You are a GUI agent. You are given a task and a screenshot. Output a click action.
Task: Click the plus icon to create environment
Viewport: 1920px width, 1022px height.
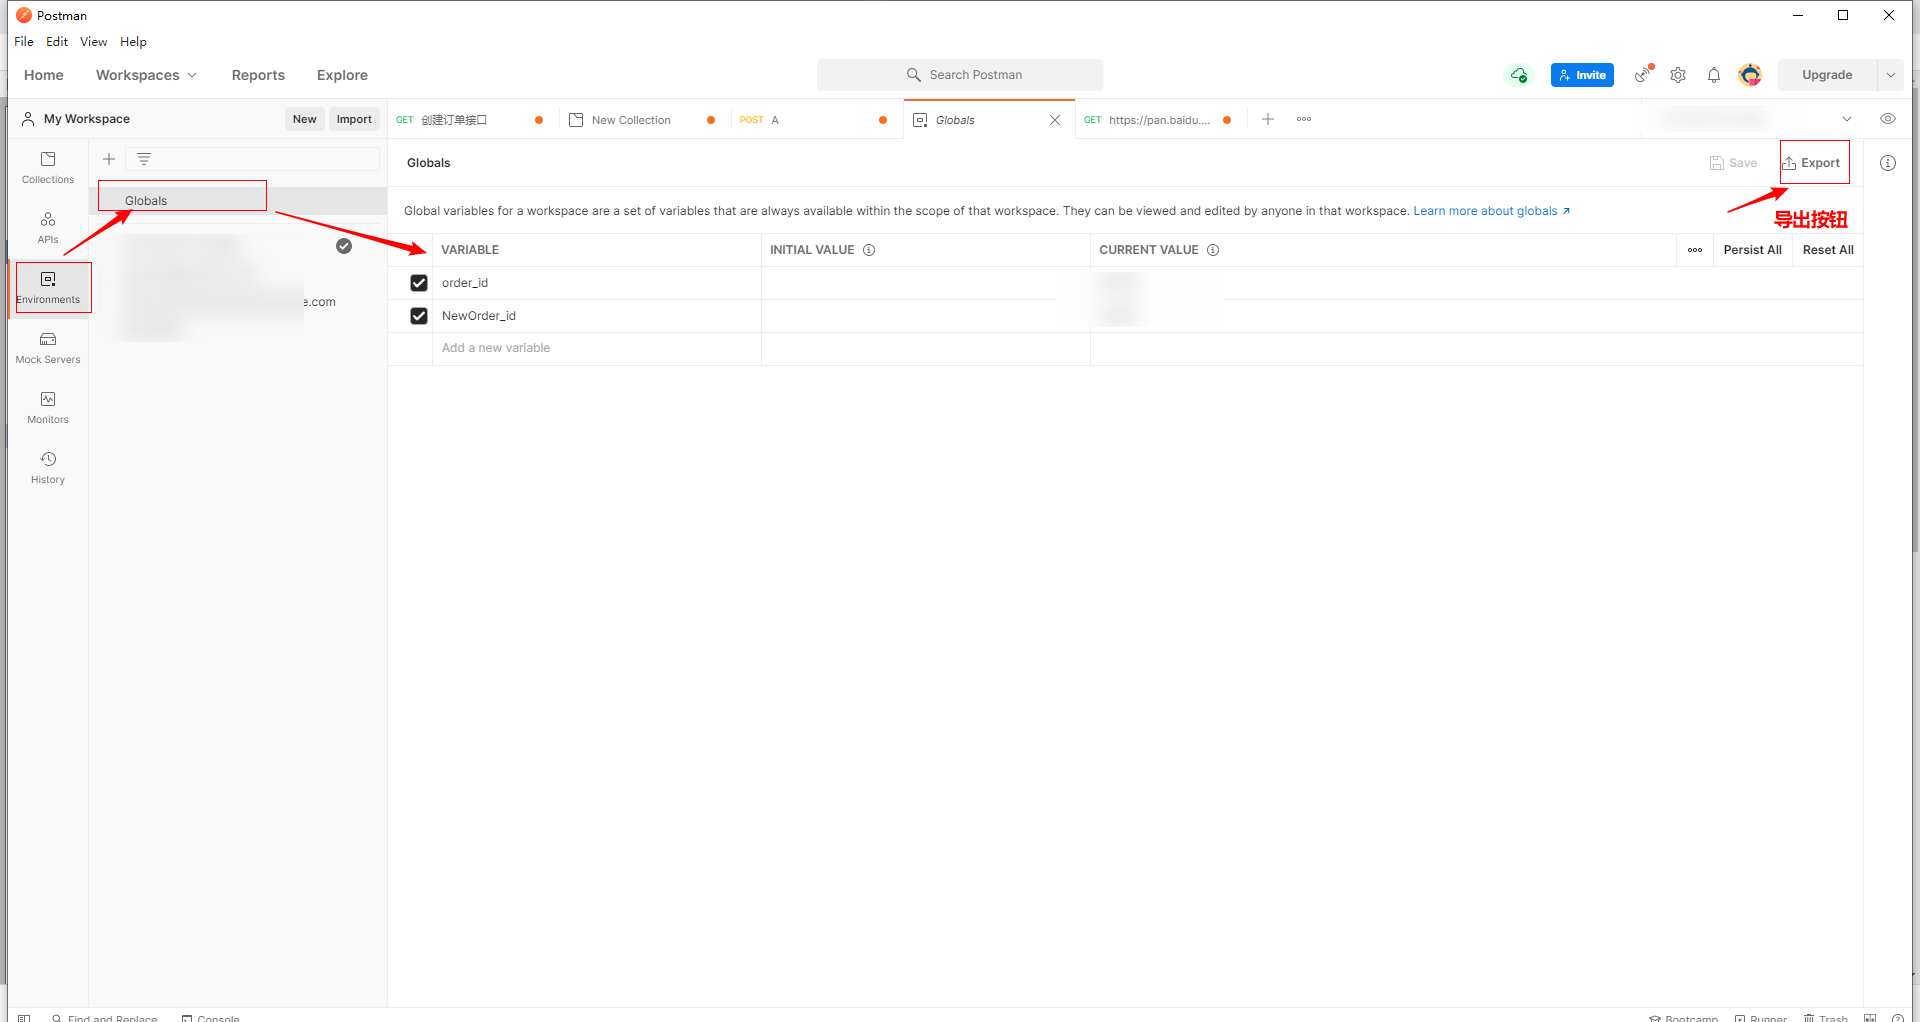(109, 159)
